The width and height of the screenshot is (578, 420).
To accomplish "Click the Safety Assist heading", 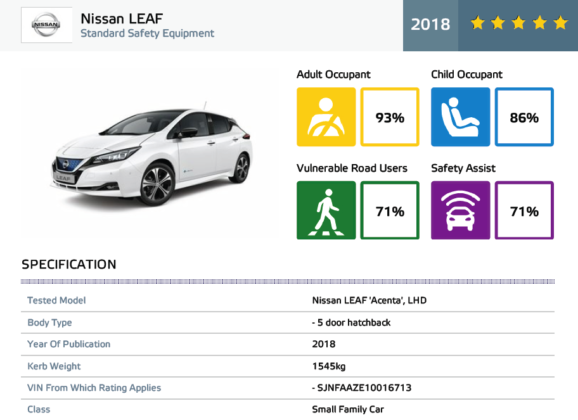I will pyautogui.click(x=463, y=168).
